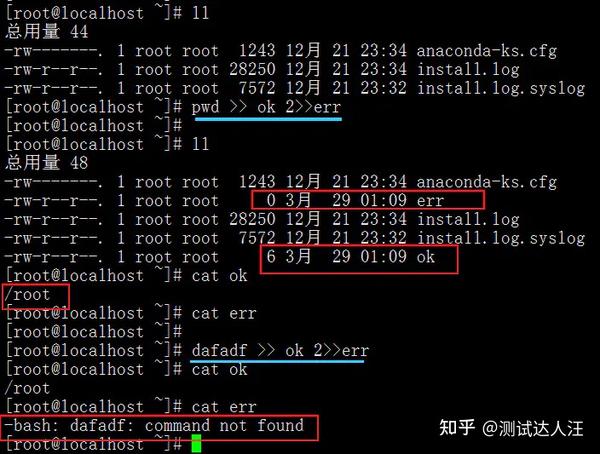Click the second '/root' output line
This screenshot has width=600, height=454.
pos(27,388)
